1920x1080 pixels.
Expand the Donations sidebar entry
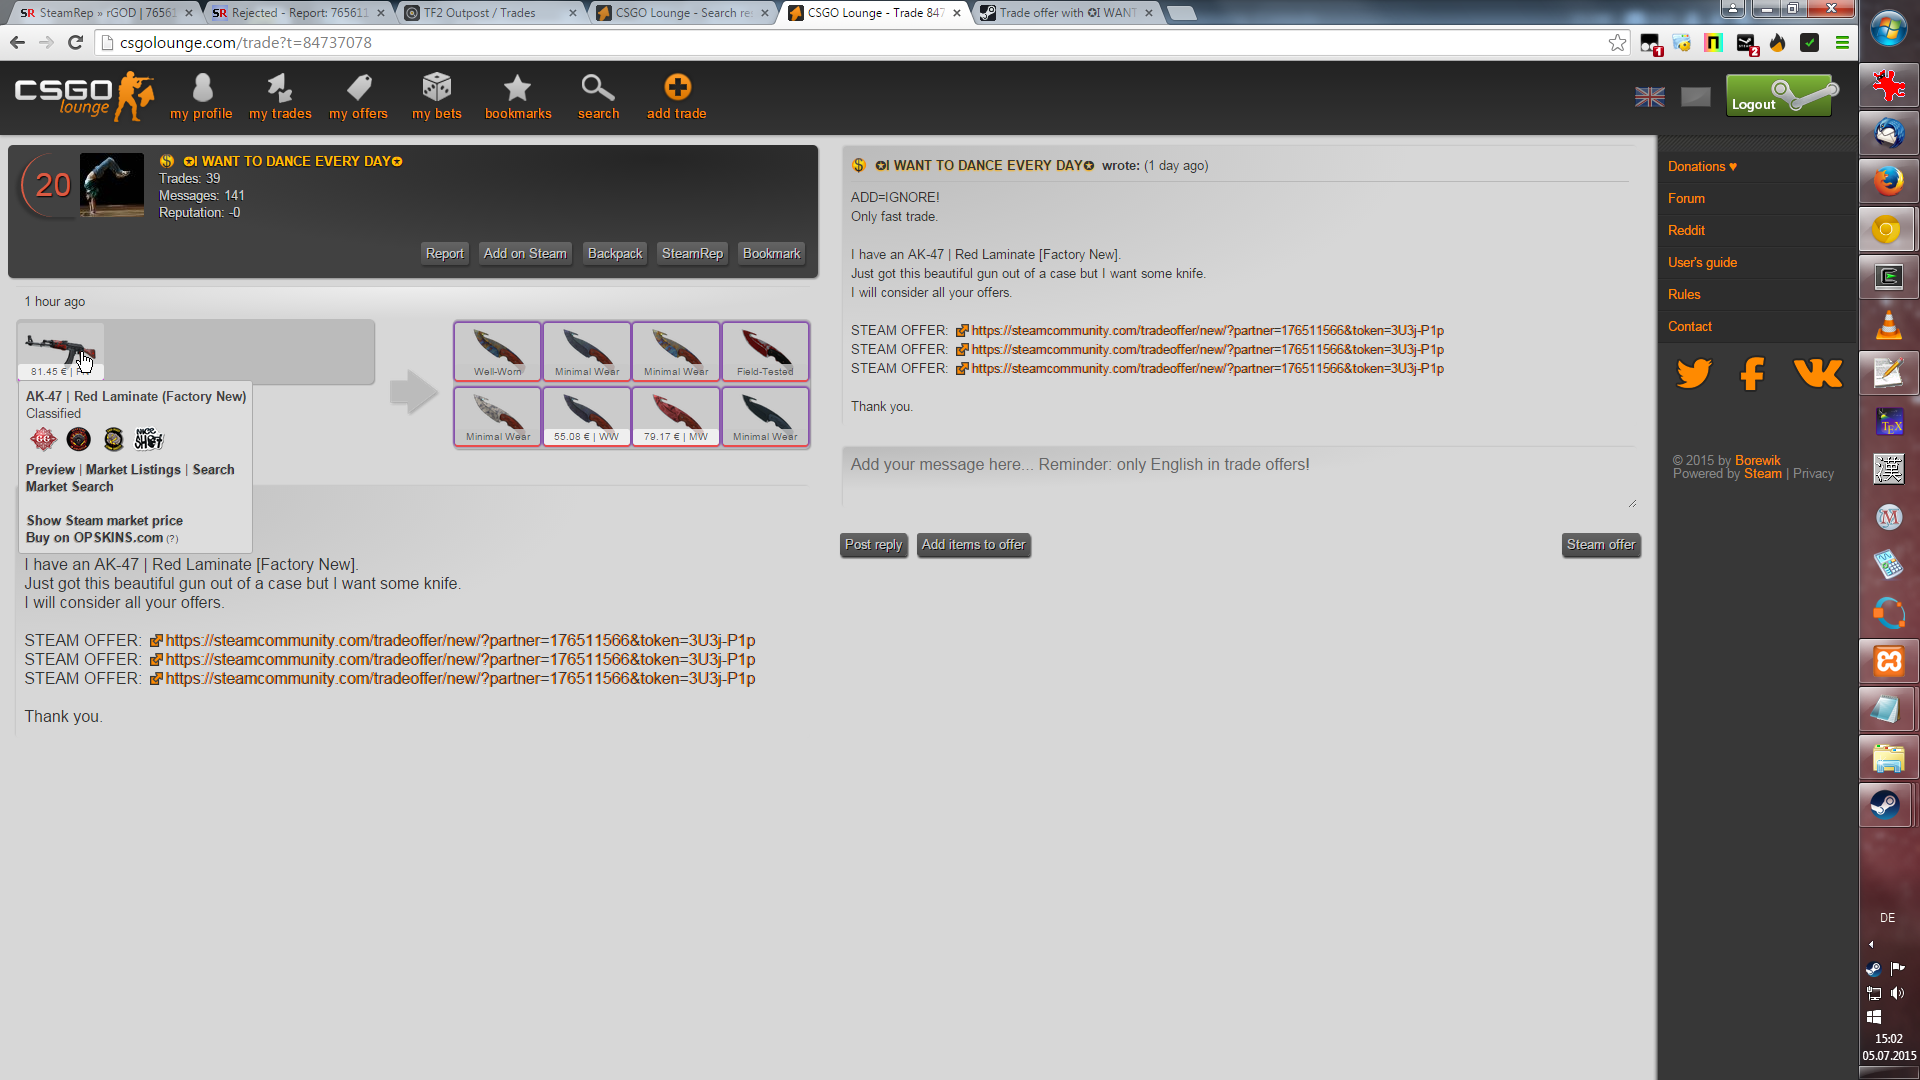pos(1702,167)
